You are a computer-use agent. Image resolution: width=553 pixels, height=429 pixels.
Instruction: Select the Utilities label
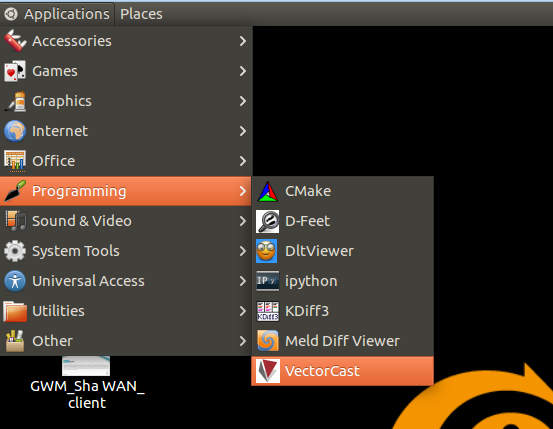point(58,311)
